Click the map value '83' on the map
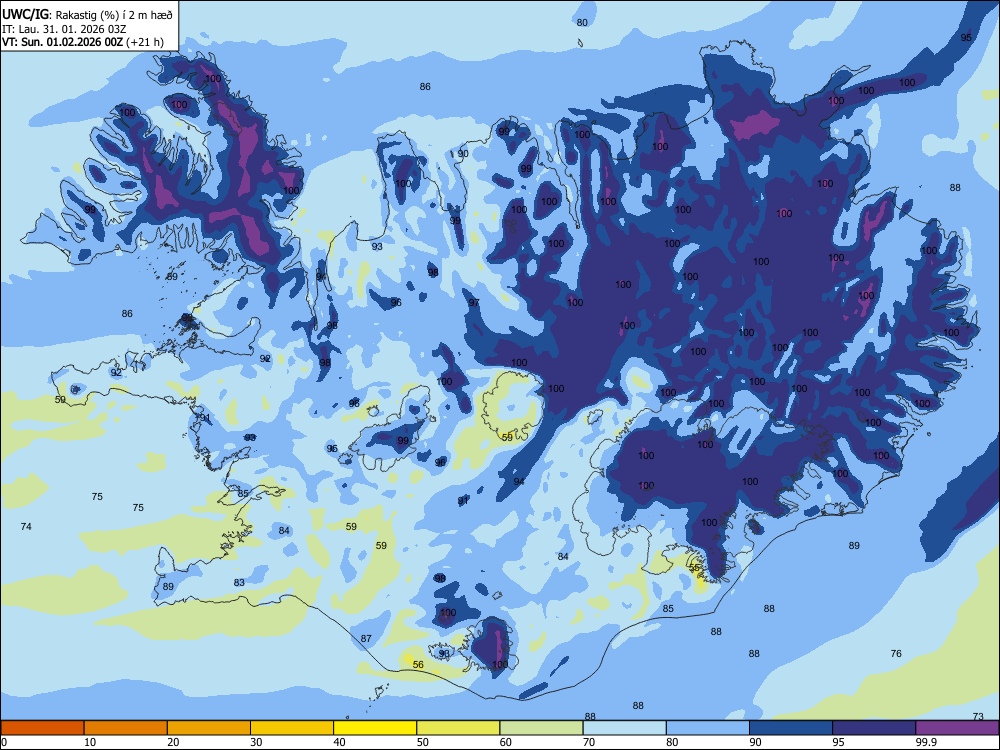 point(239,582)
